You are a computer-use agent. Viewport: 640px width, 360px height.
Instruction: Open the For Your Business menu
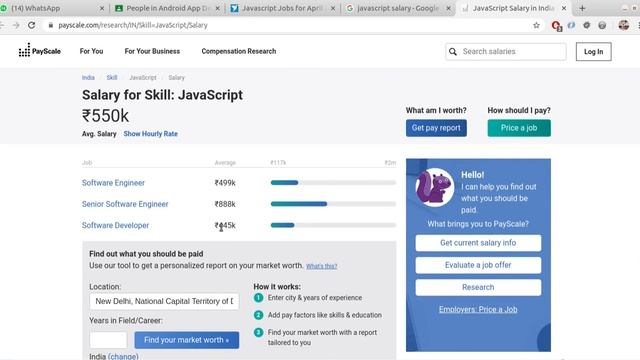(x=152, y=51)
